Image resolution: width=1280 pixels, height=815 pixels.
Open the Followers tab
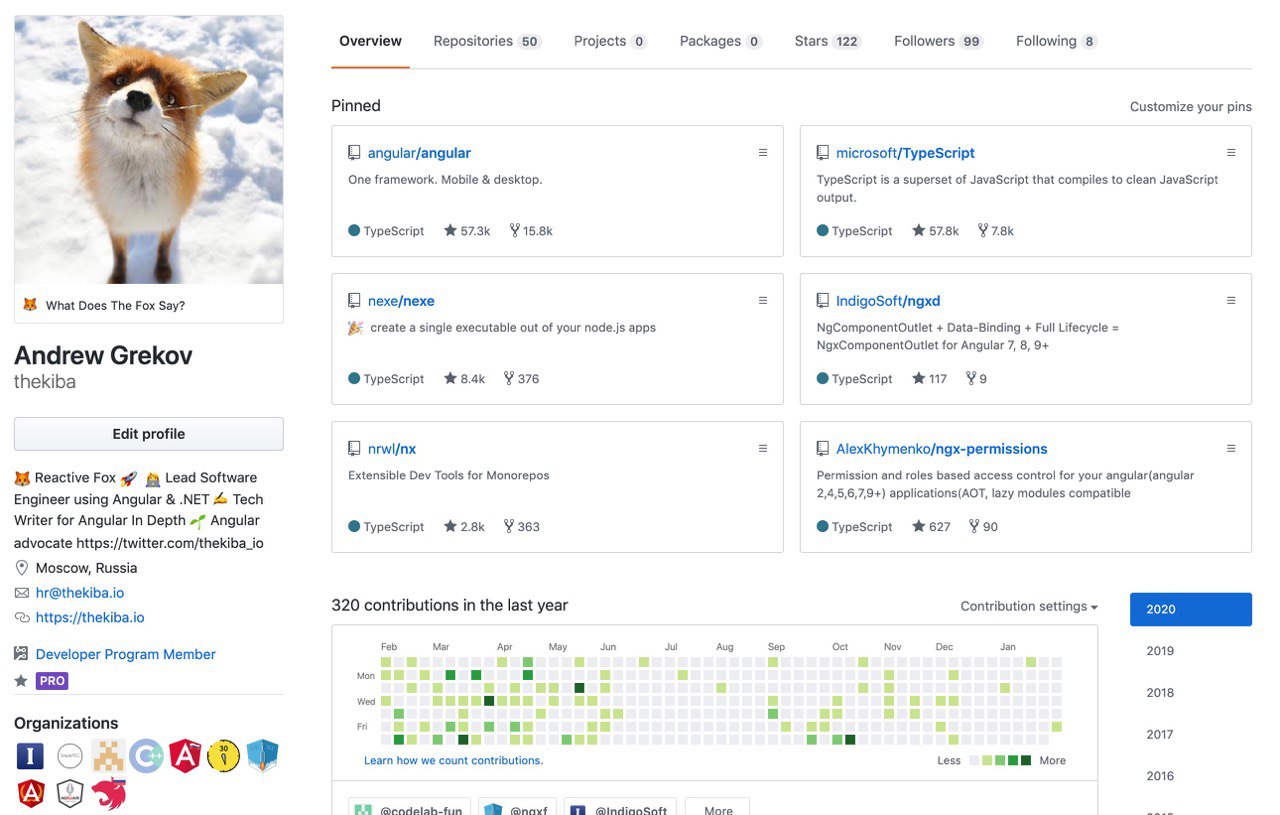coord(939,41)
